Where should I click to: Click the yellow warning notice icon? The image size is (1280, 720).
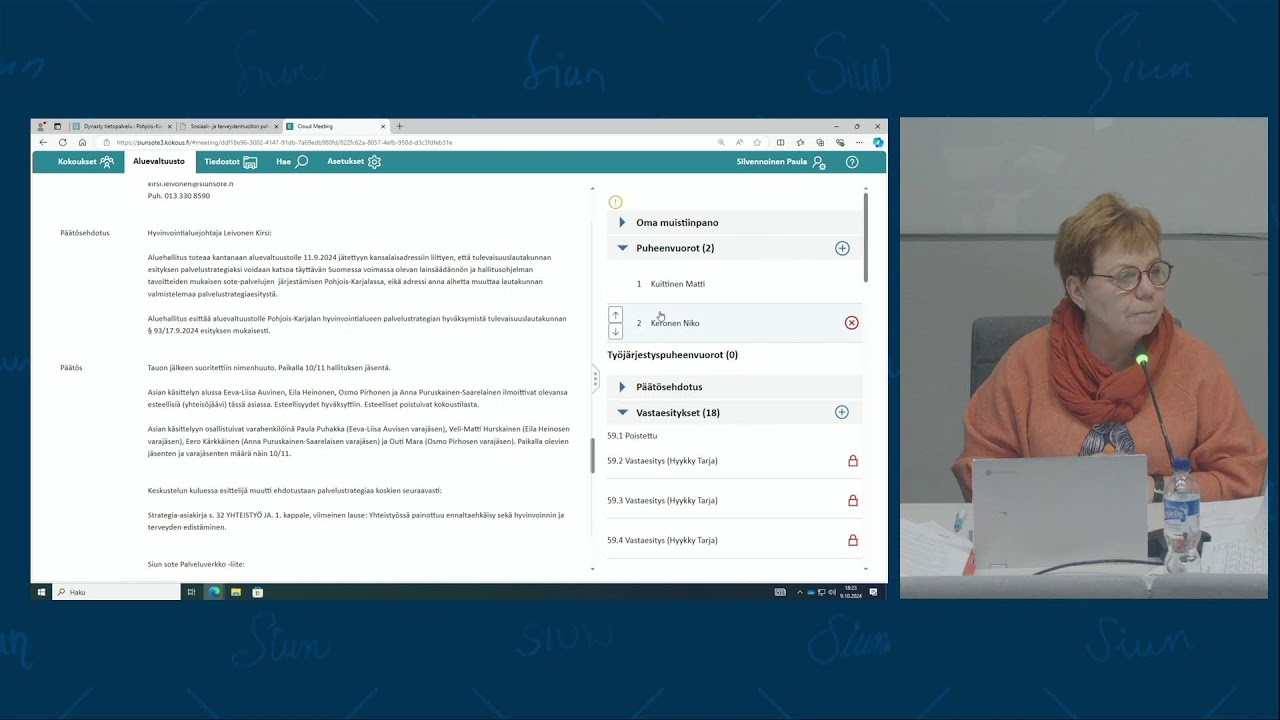[616, 202]
